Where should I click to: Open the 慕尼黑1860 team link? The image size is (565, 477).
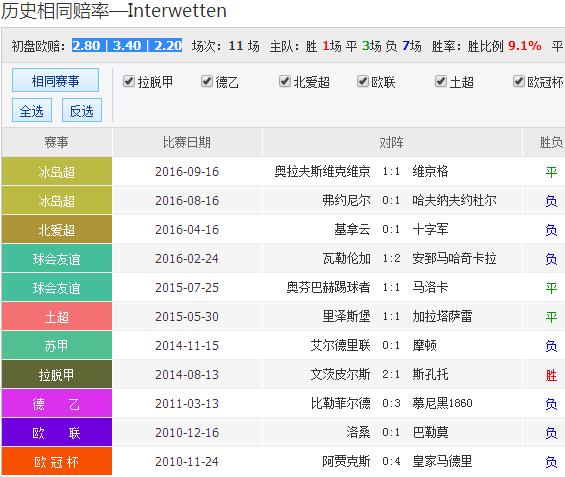pyautogui.click(x=442, y=403)
